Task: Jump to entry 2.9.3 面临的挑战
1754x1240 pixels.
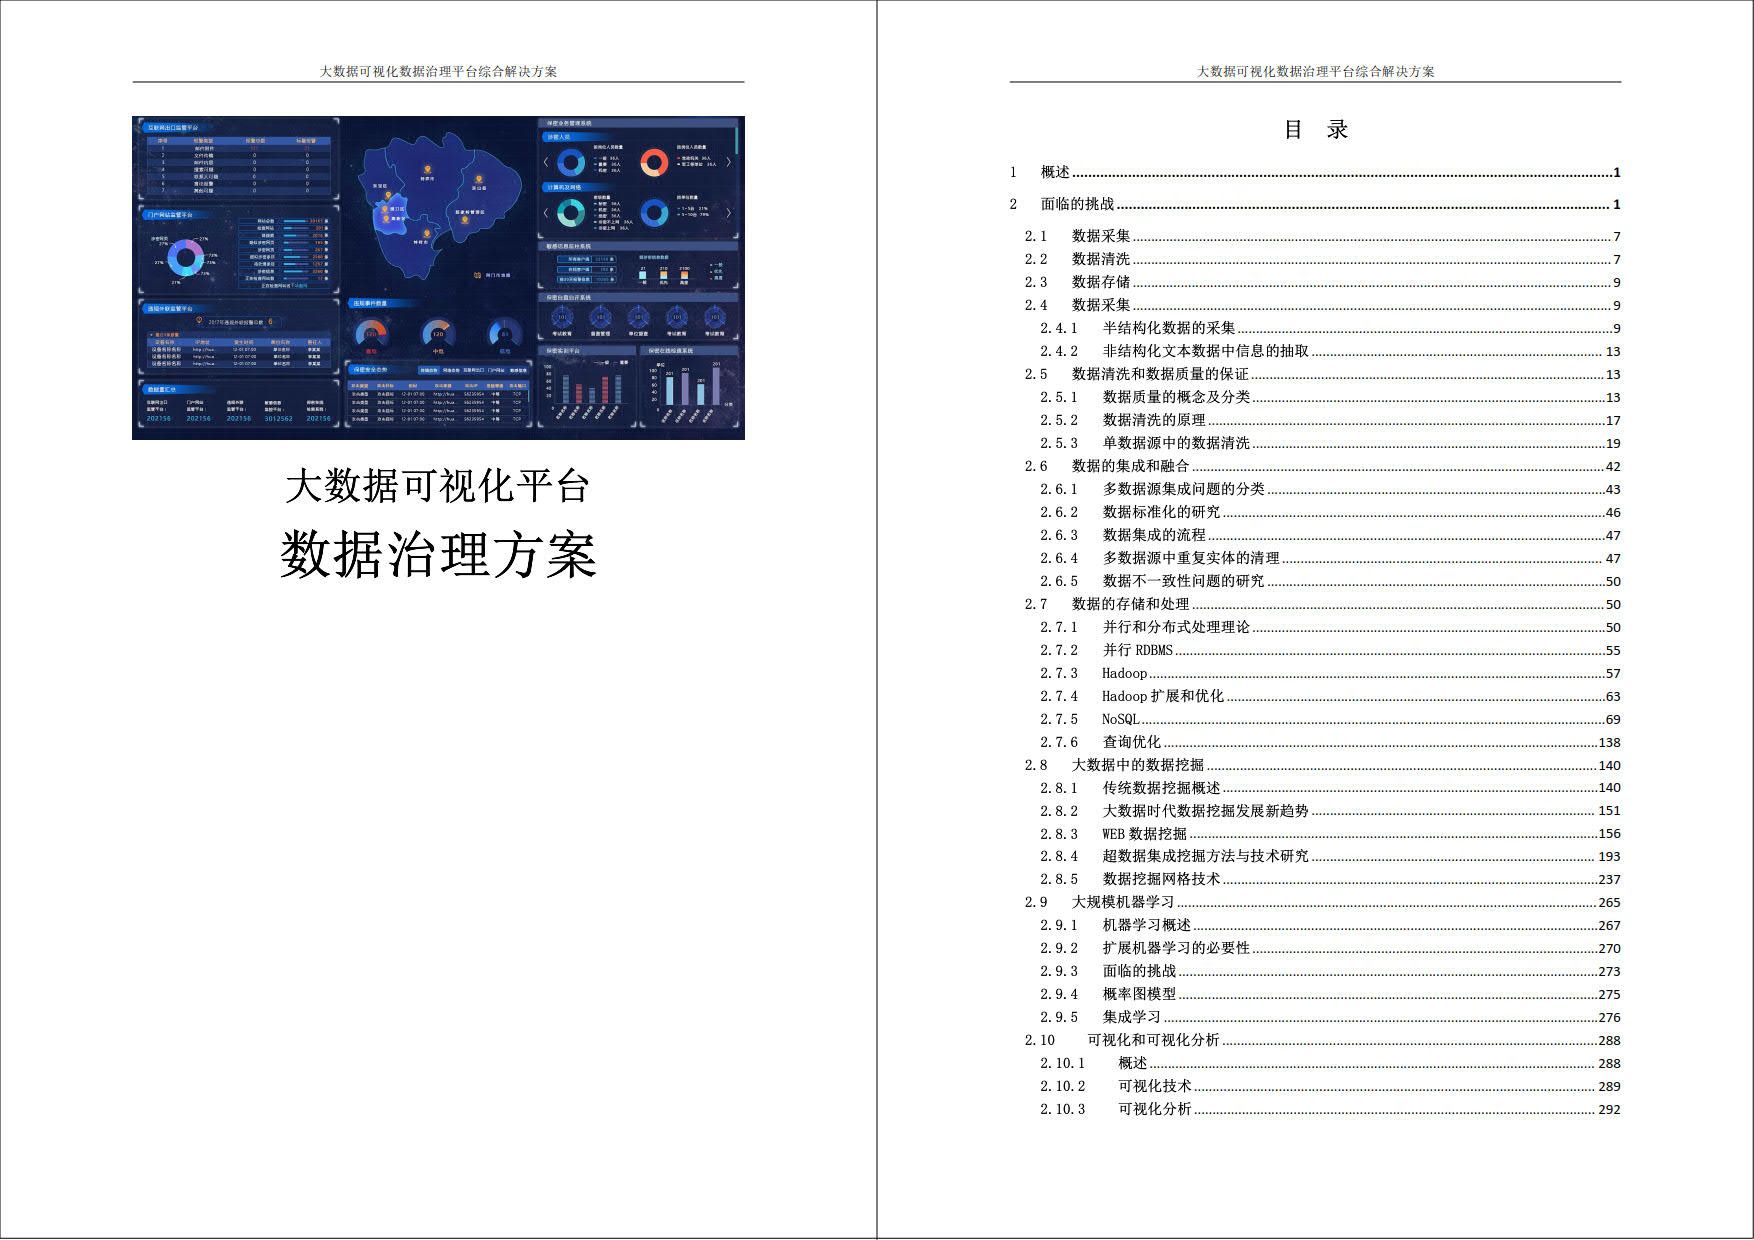Action: click(1330, 971)
